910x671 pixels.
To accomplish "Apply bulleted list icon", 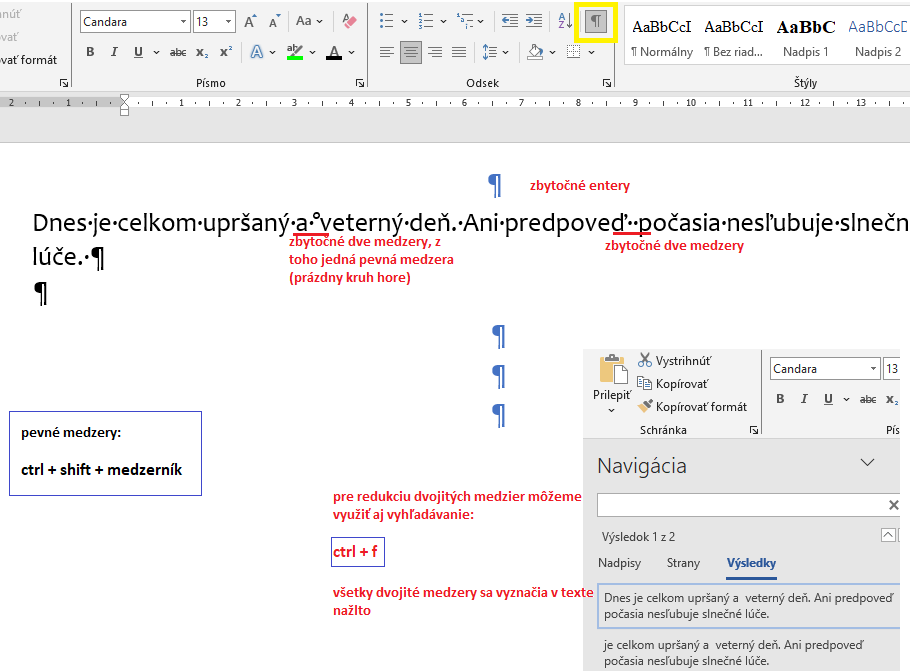I will (387, 21).
